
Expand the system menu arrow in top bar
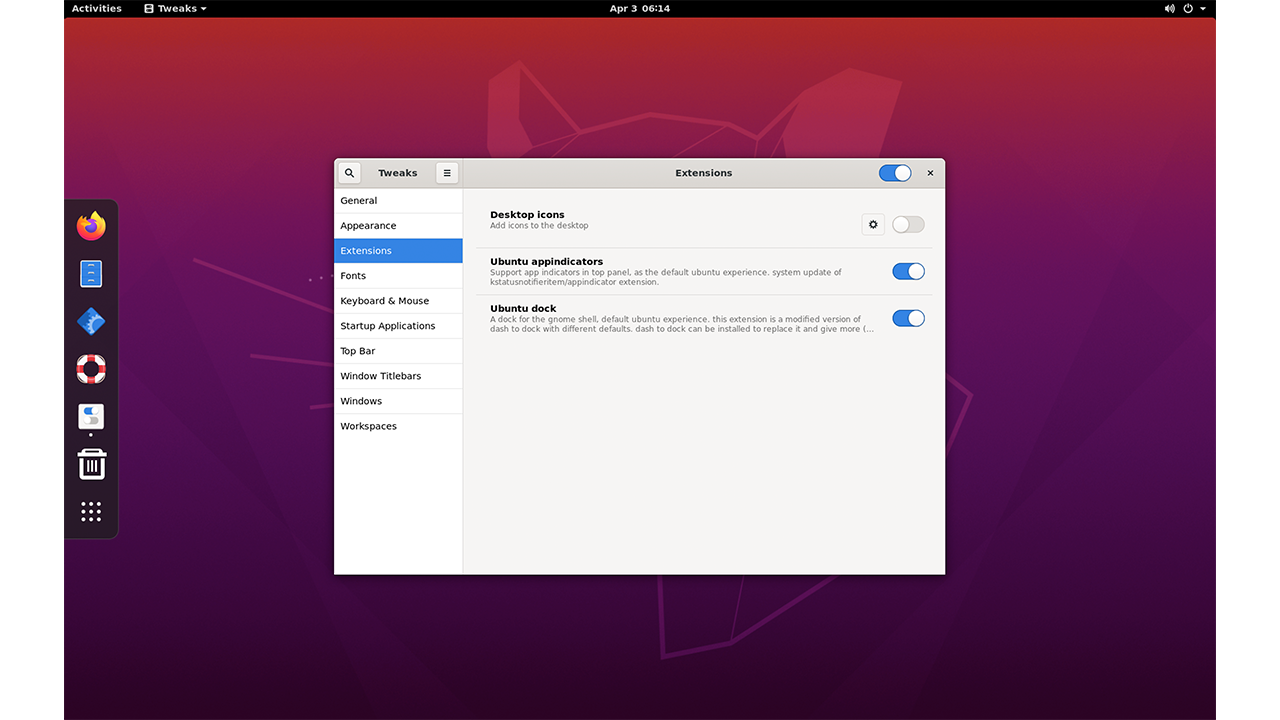coord(1203,8)
